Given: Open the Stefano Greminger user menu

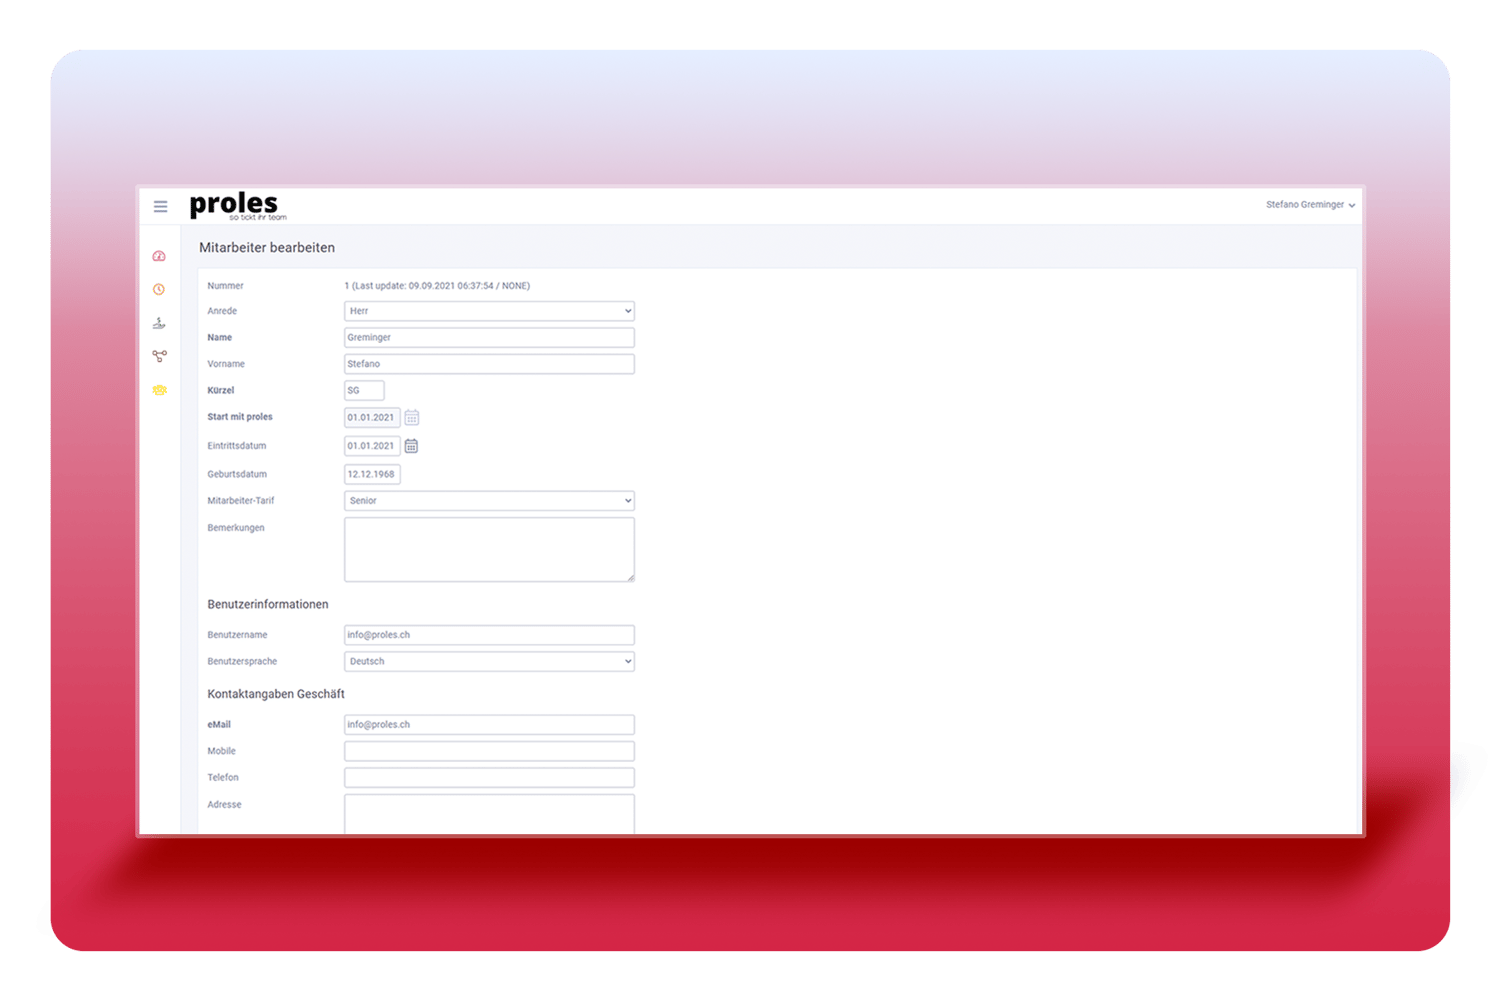Looking at the screenshot, I should (x=1310, y=205).
